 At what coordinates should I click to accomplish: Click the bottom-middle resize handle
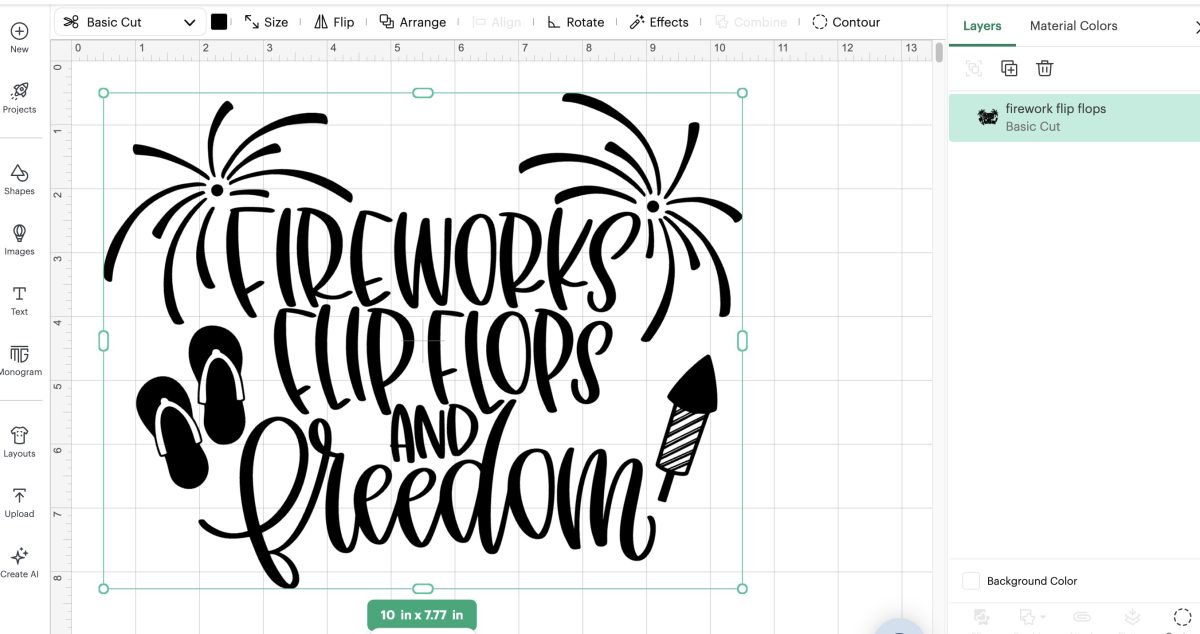423,589
